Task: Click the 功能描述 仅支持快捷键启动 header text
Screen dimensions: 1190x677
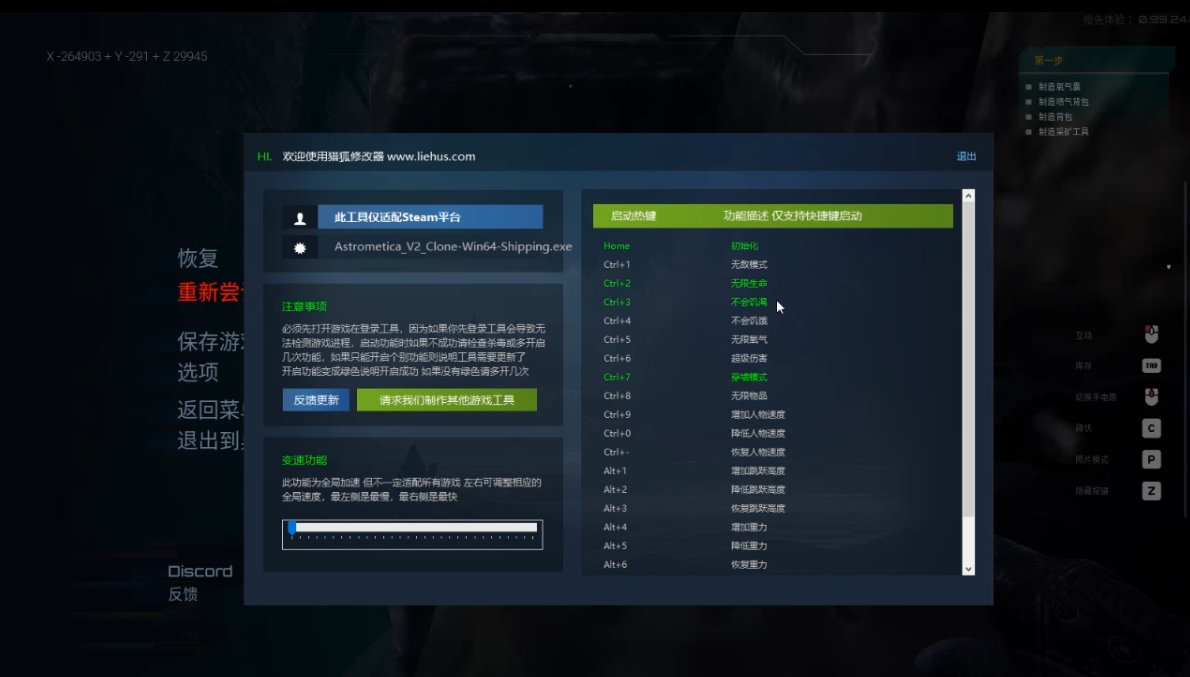Action: [792, 216]
